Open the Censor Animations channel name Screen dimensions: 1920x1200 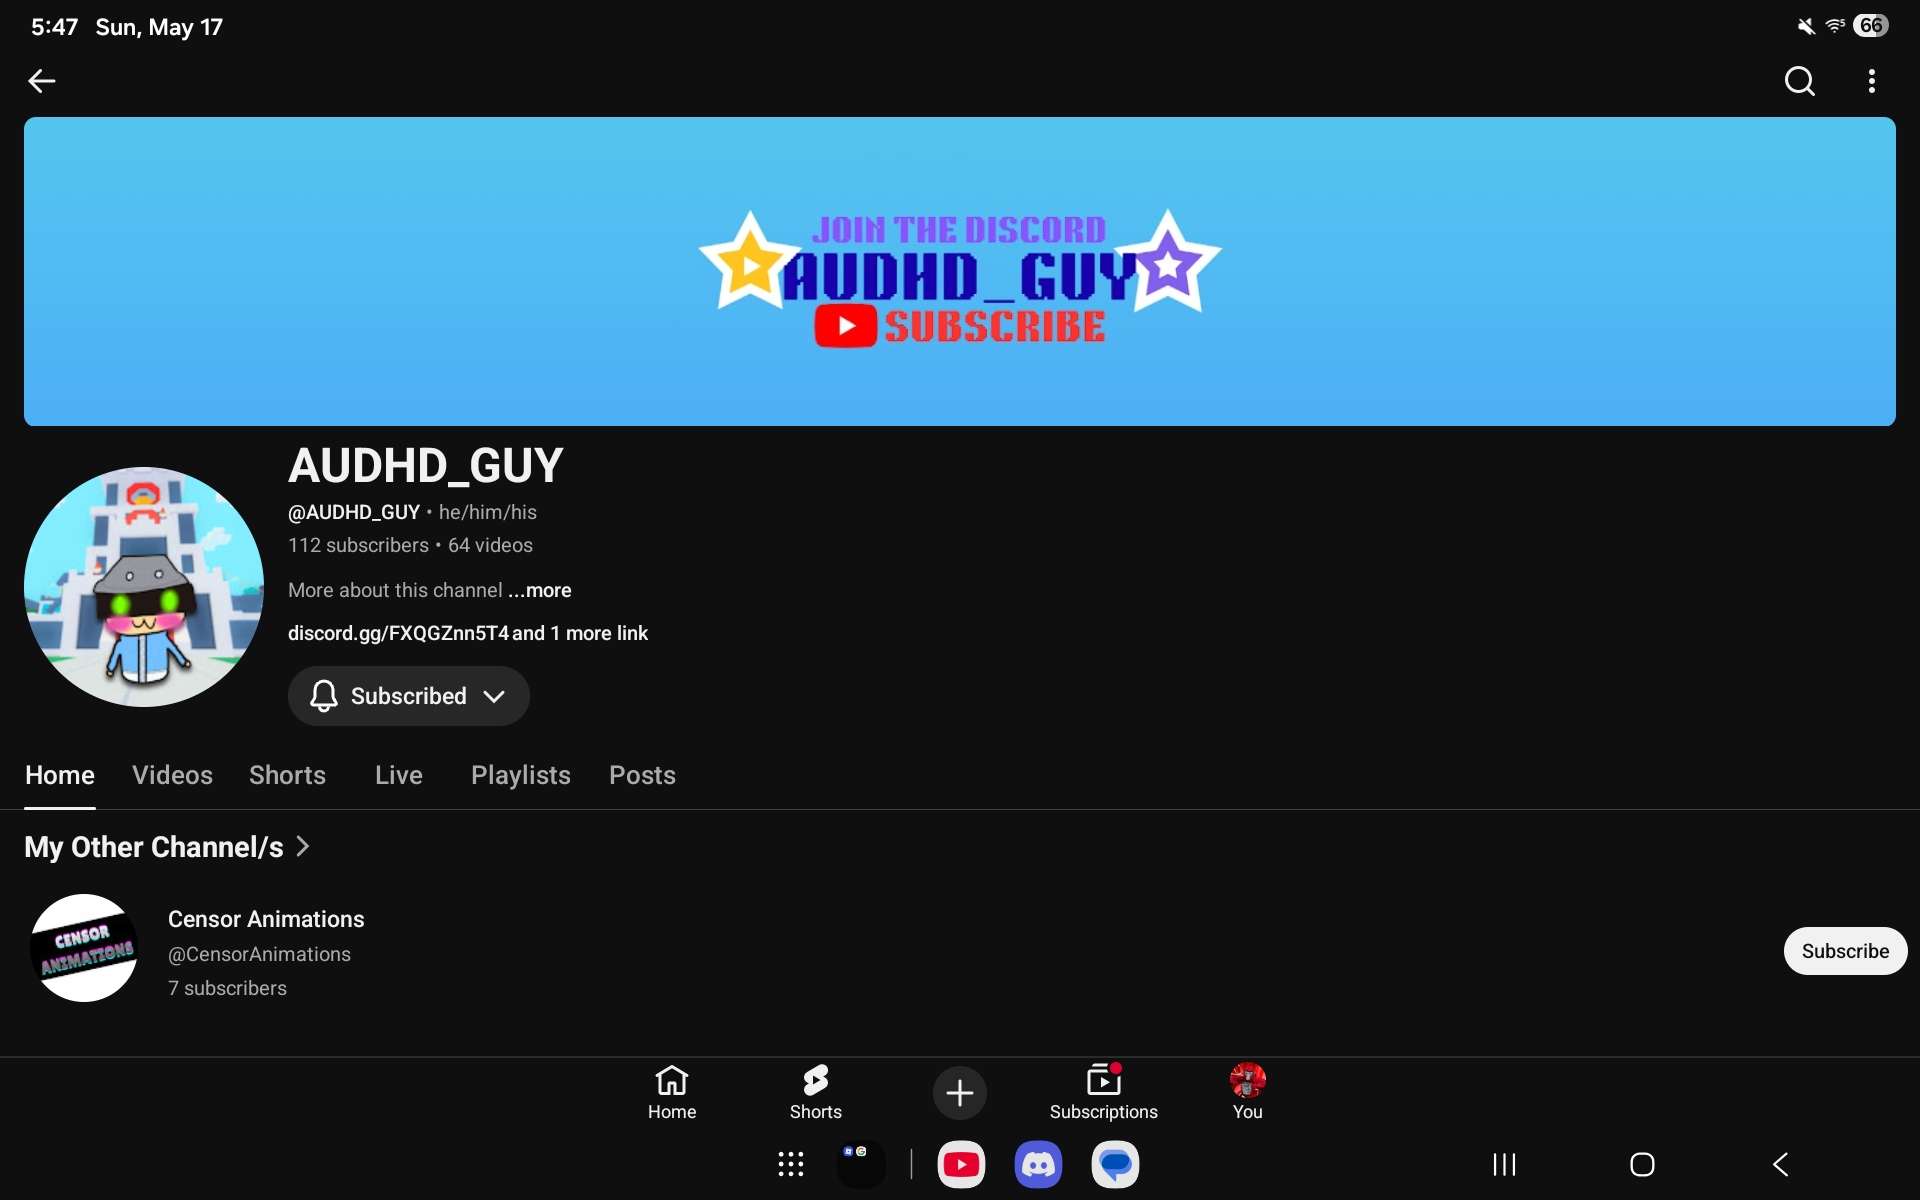[266, 919]
